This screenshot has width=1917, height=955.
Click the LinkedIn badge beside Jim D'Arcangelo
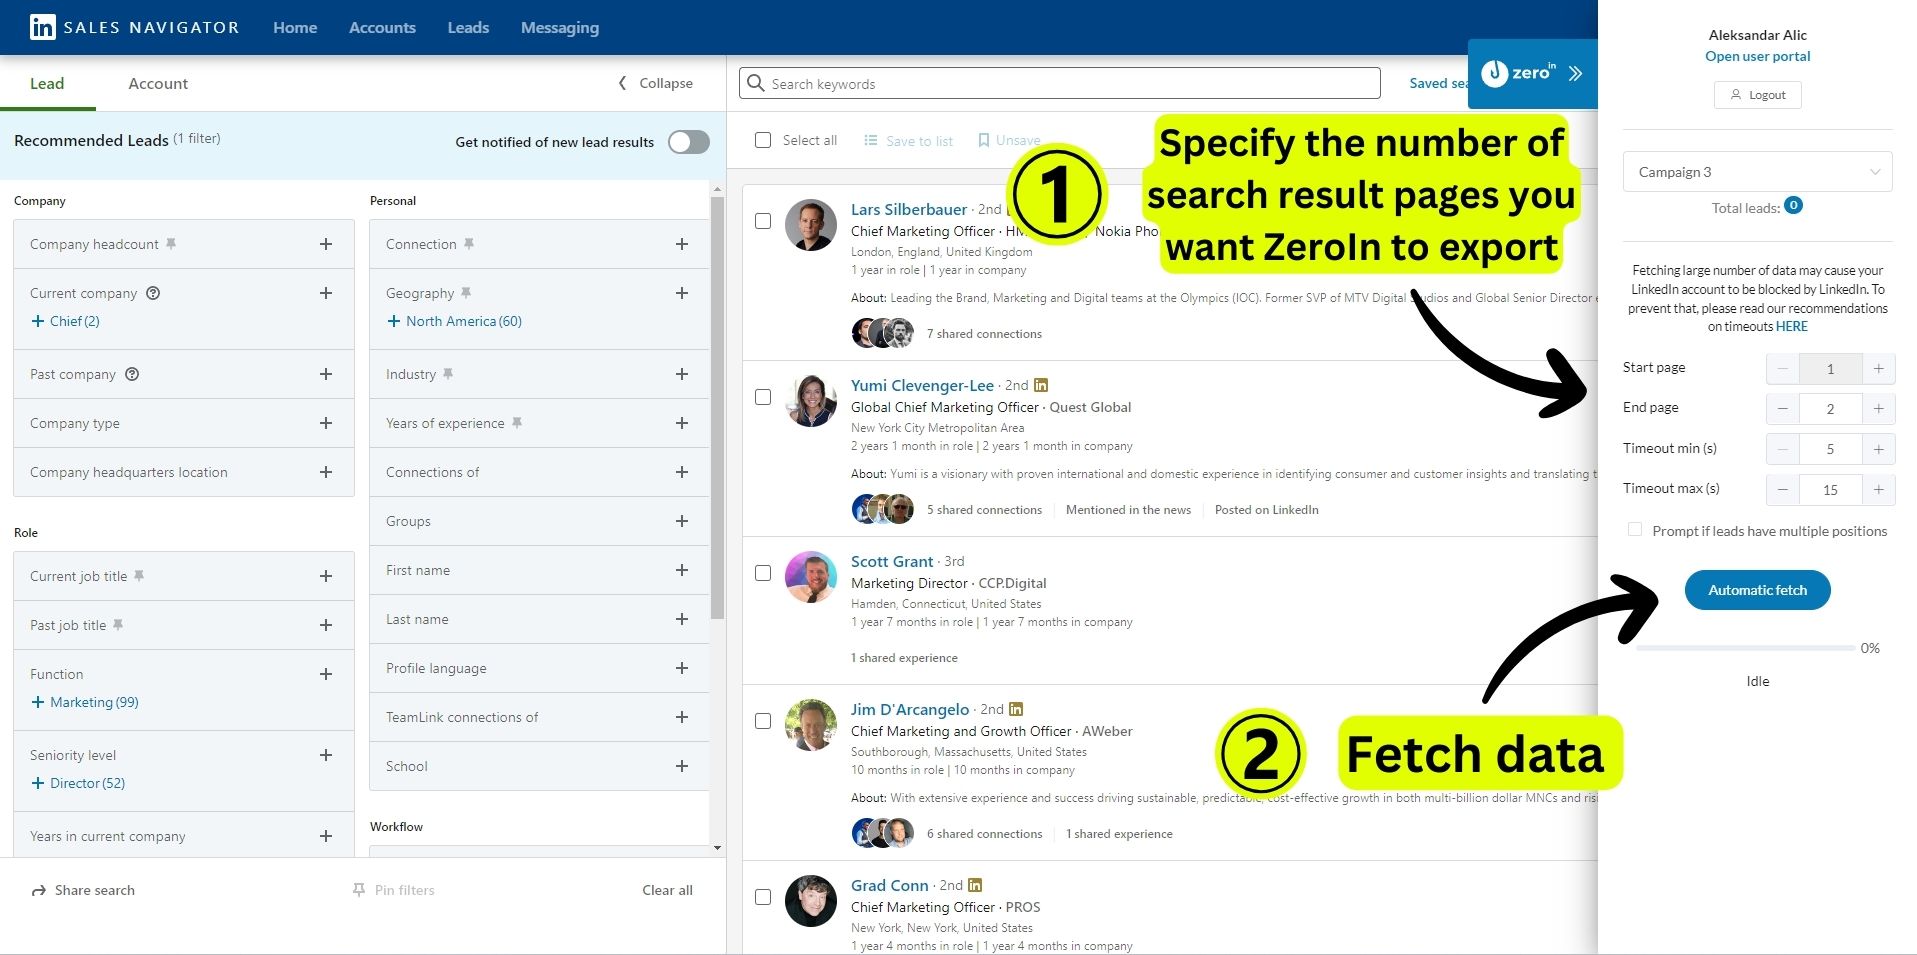point(1016,709)
